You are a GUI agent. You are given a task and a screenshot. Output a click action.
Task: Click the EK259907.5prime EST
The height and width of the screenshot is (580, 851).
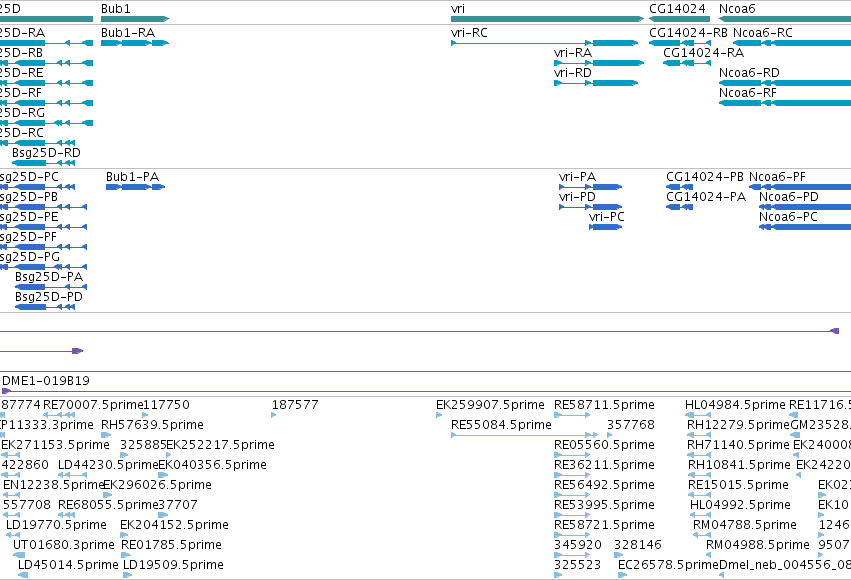439,415
